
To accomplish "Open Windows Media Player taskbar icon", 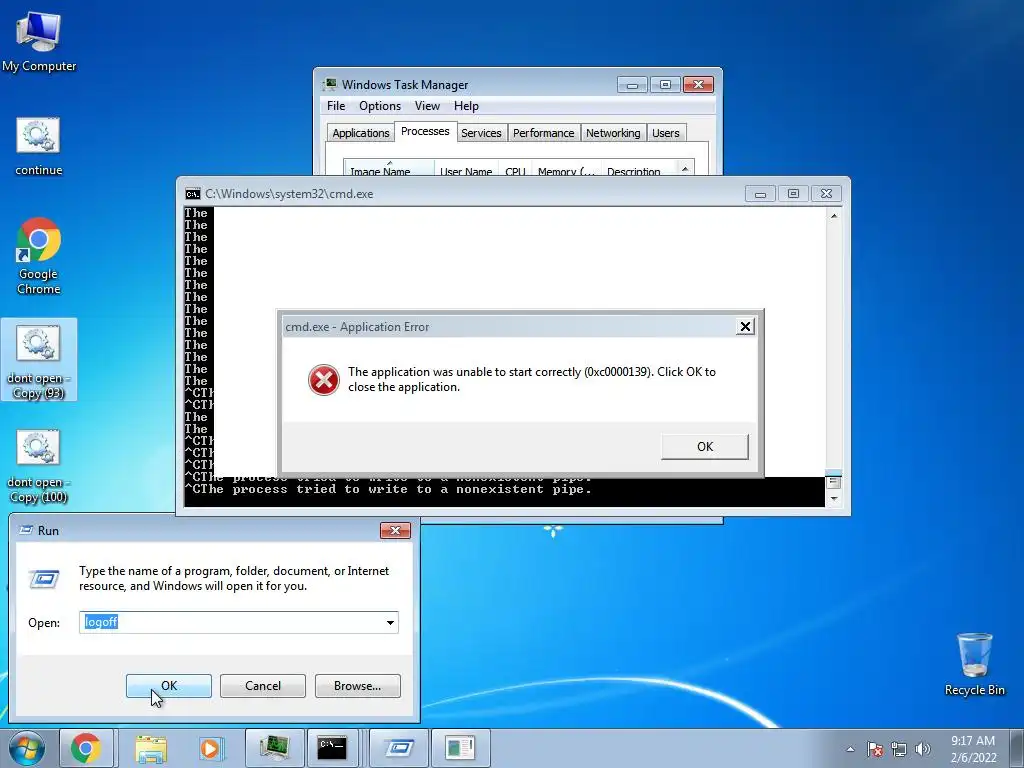I will click(211, 748).
